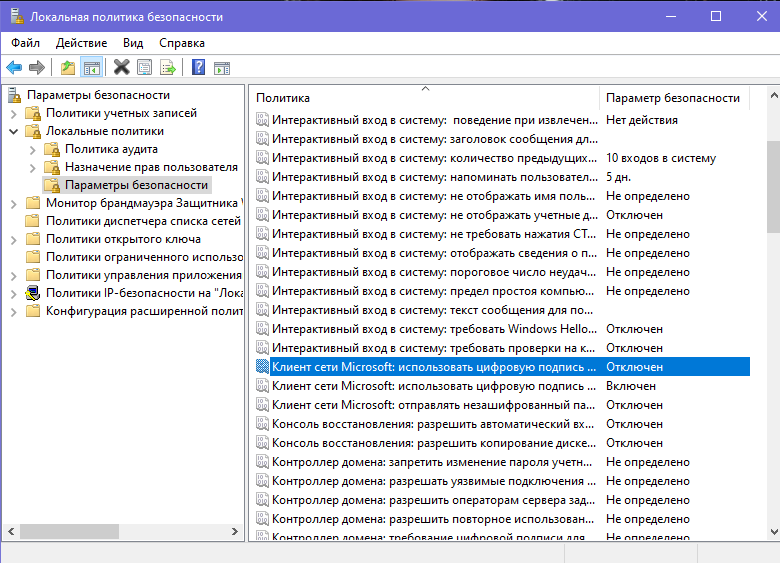The image size is (780, 563).
Task: Toggle the console tree show/hide icon
Action: (92, 67)
